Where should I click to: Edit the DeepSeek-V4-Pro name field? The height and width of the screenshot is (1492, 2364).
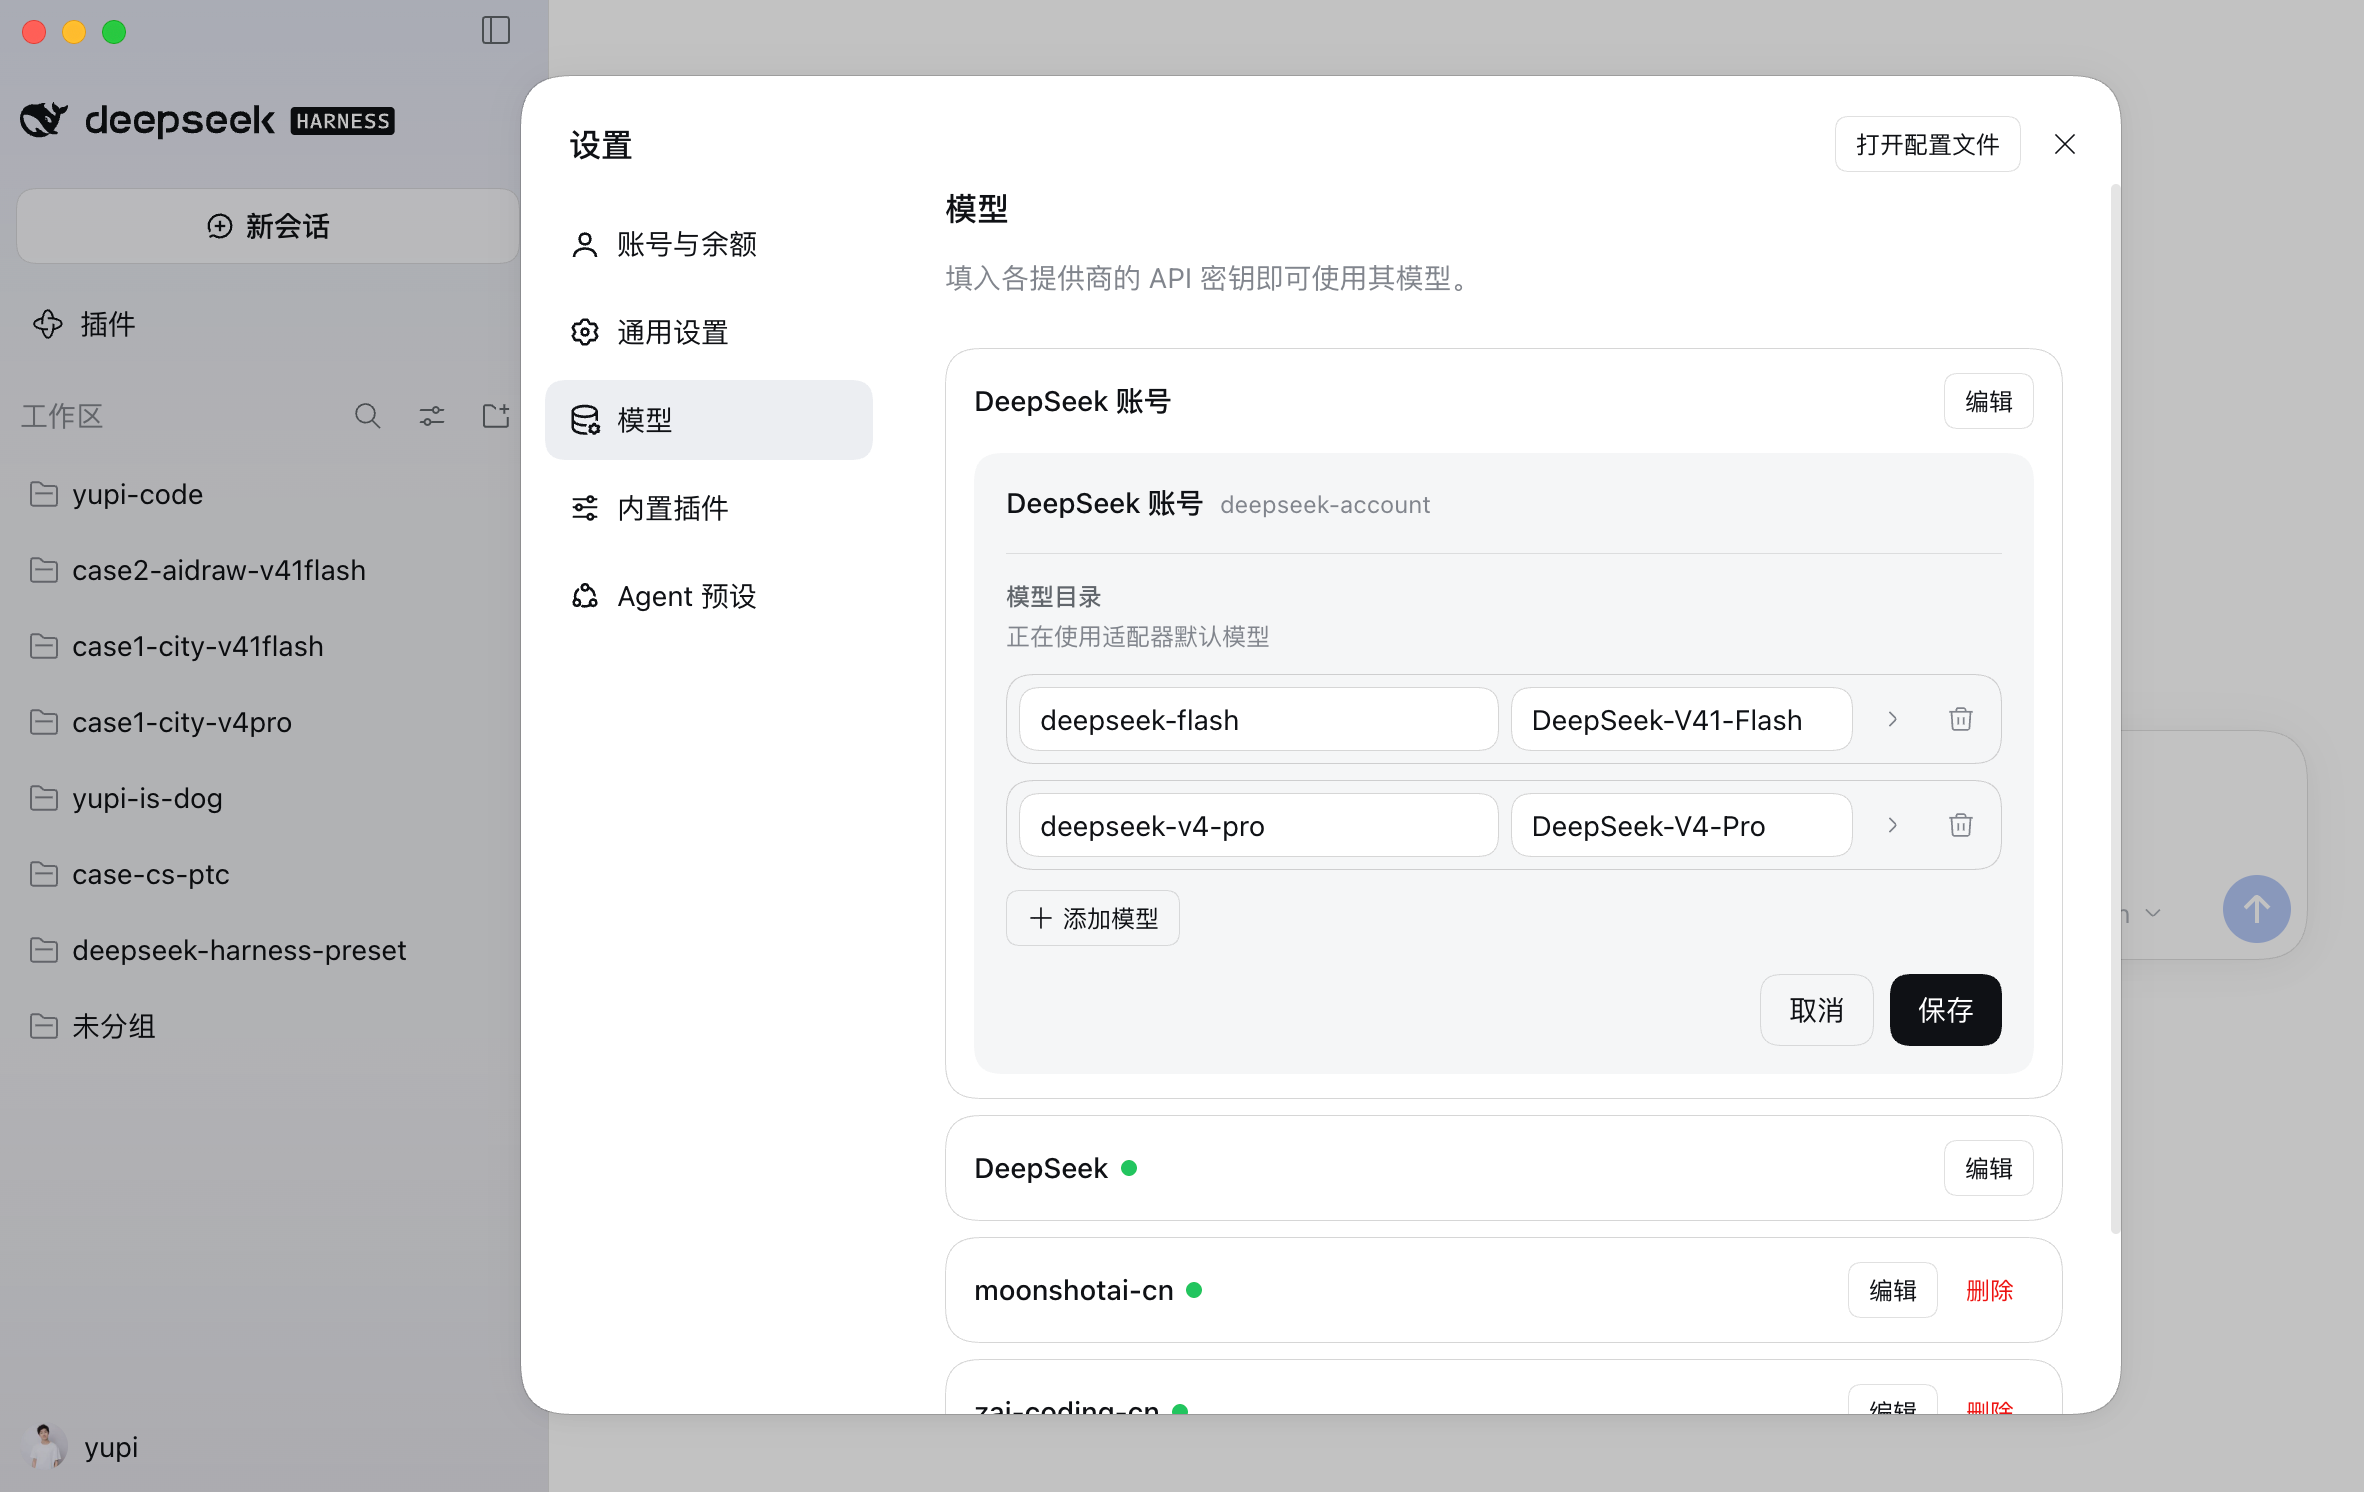1681,825
